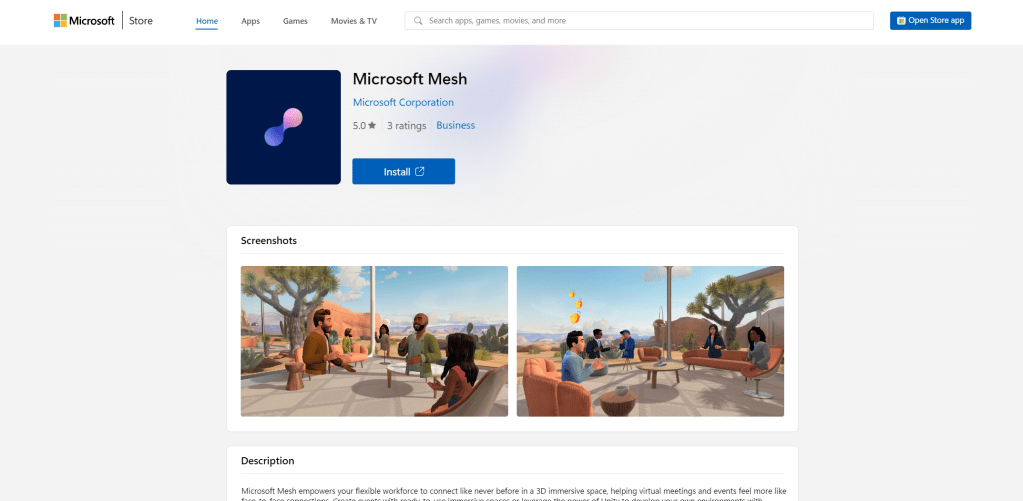Click the Install button

(403, 172)
